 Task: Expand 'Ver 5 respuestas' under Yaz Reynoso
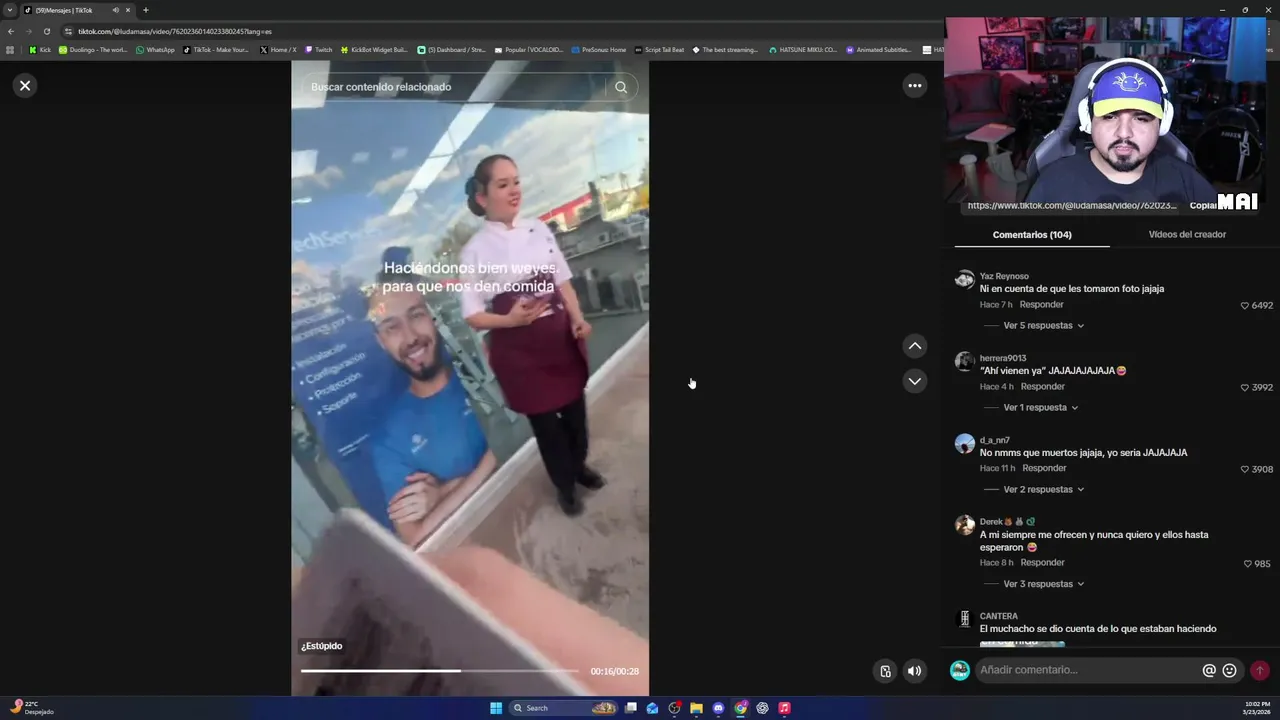1043,326
